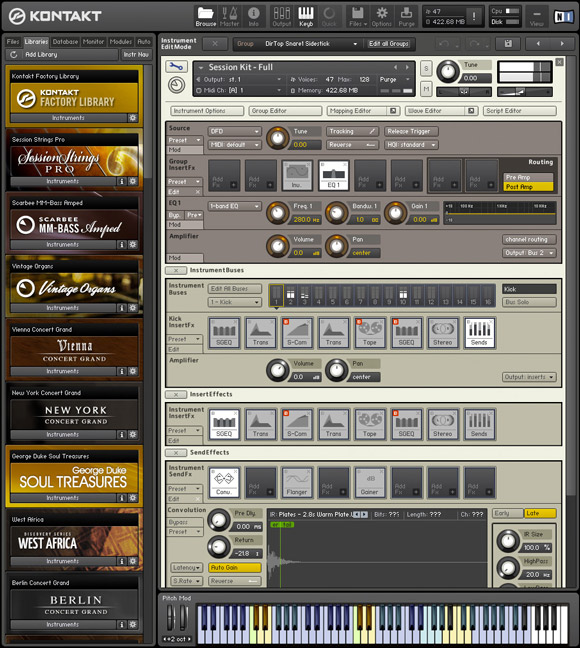Solo the instrument with S button
580x648 pixels.
pos(426,69)
